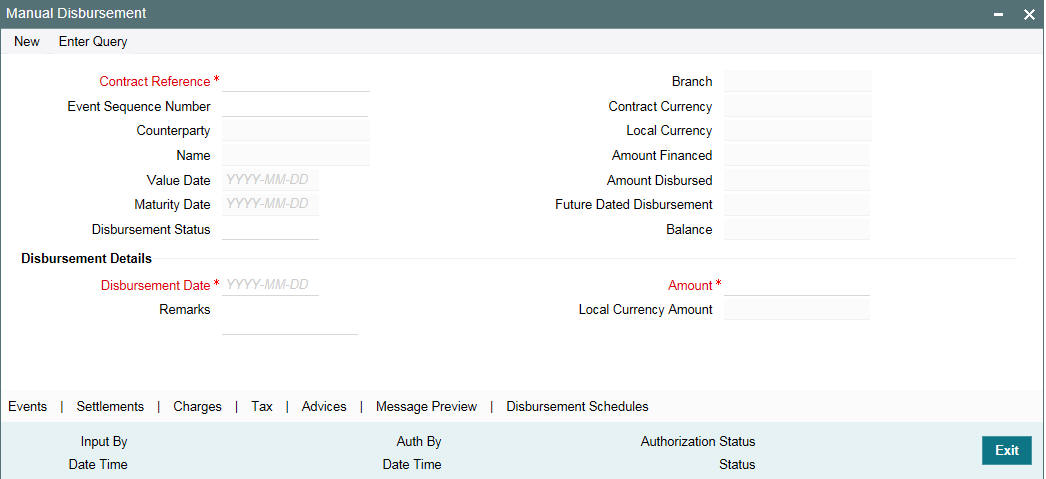Screen dimensions: 1046x479
Task: Click the Branch field
Action: tap(797, 81)
